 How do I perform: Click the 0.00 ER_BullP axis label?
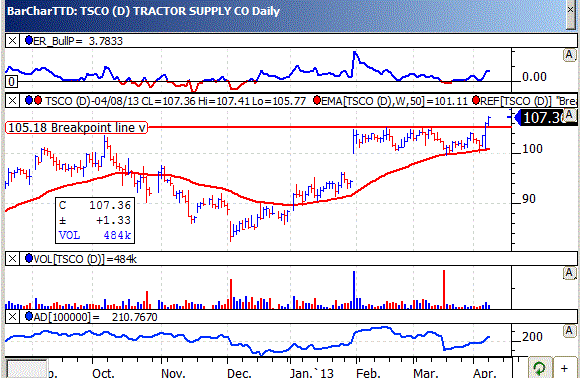(534, 77)
